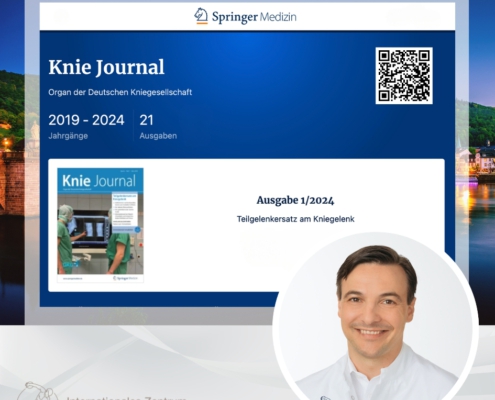
Task: Open the Knie Journal cover thumbnail
Action: [100, 225]
